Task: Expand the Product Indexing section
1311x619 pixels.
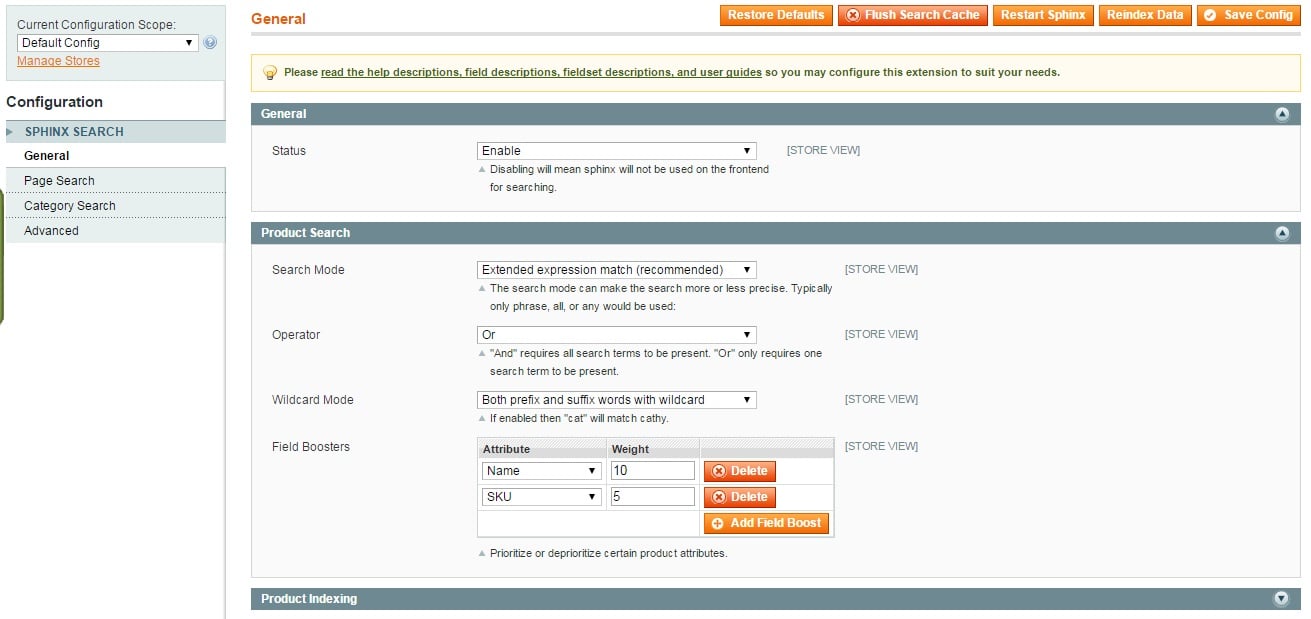Action: pyautogui.click(x=1282, y=597)
